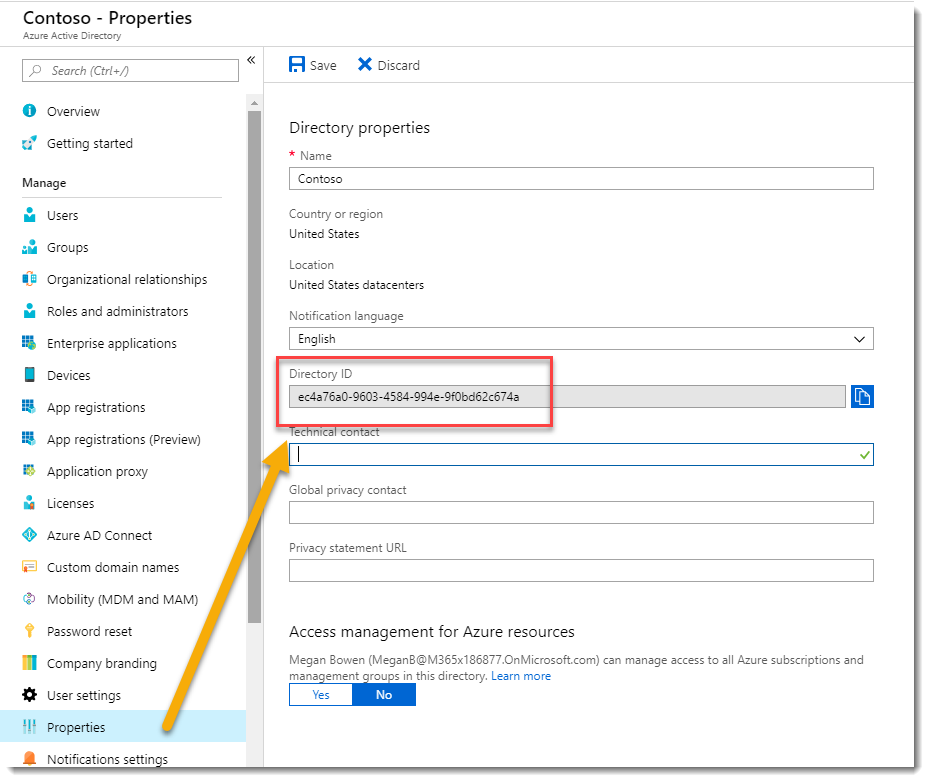Click the Privacy statement URL field

pos(581,571)
